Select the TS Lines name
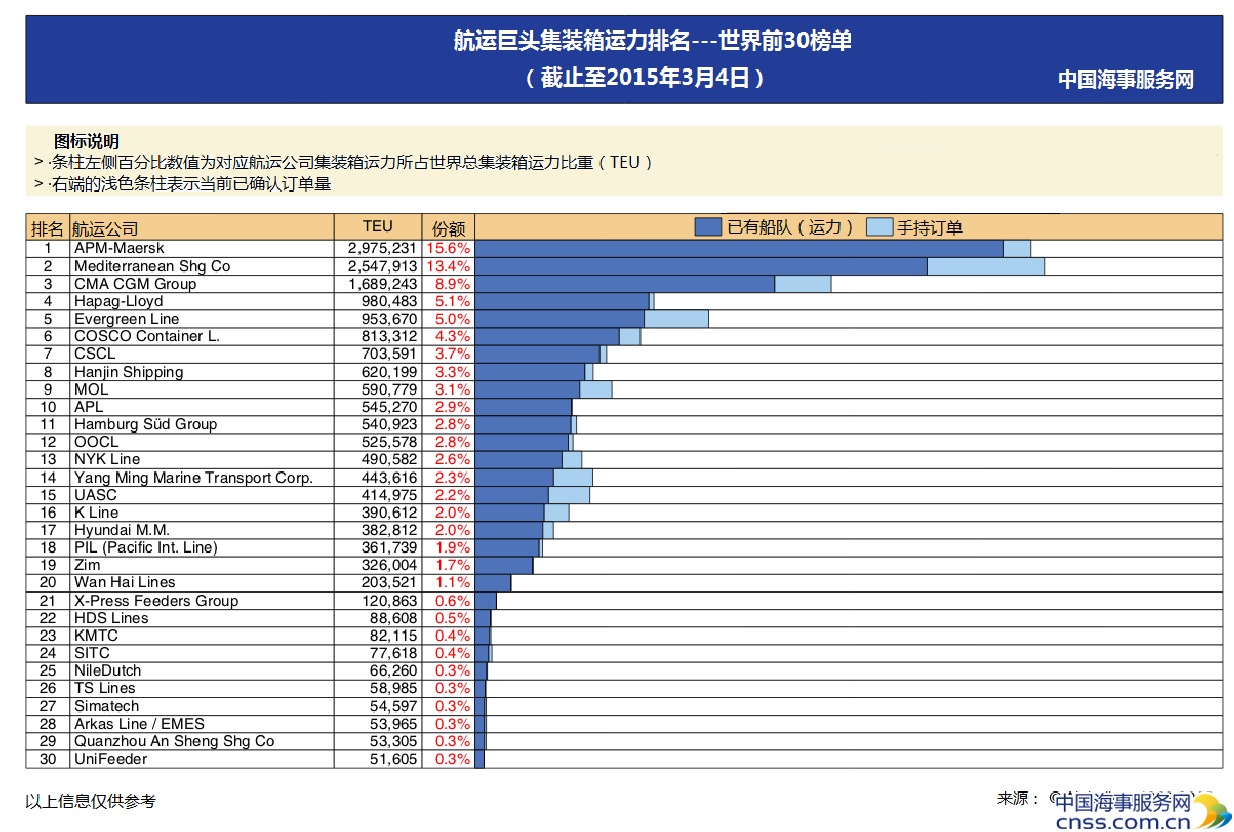The image size is (1234, 832). point(104,688)
